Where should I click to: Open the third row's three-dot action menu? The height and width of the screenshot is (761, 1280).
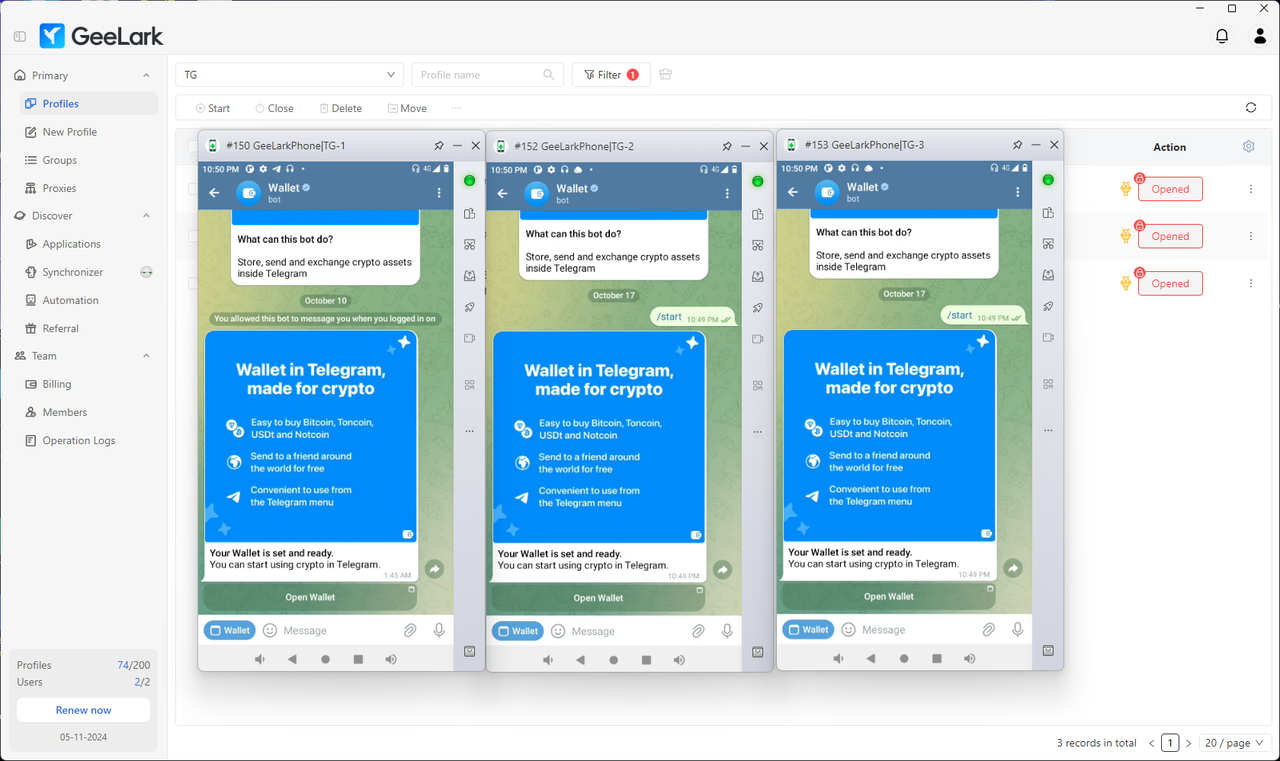pyautogui.click(x=1251, y=284)
